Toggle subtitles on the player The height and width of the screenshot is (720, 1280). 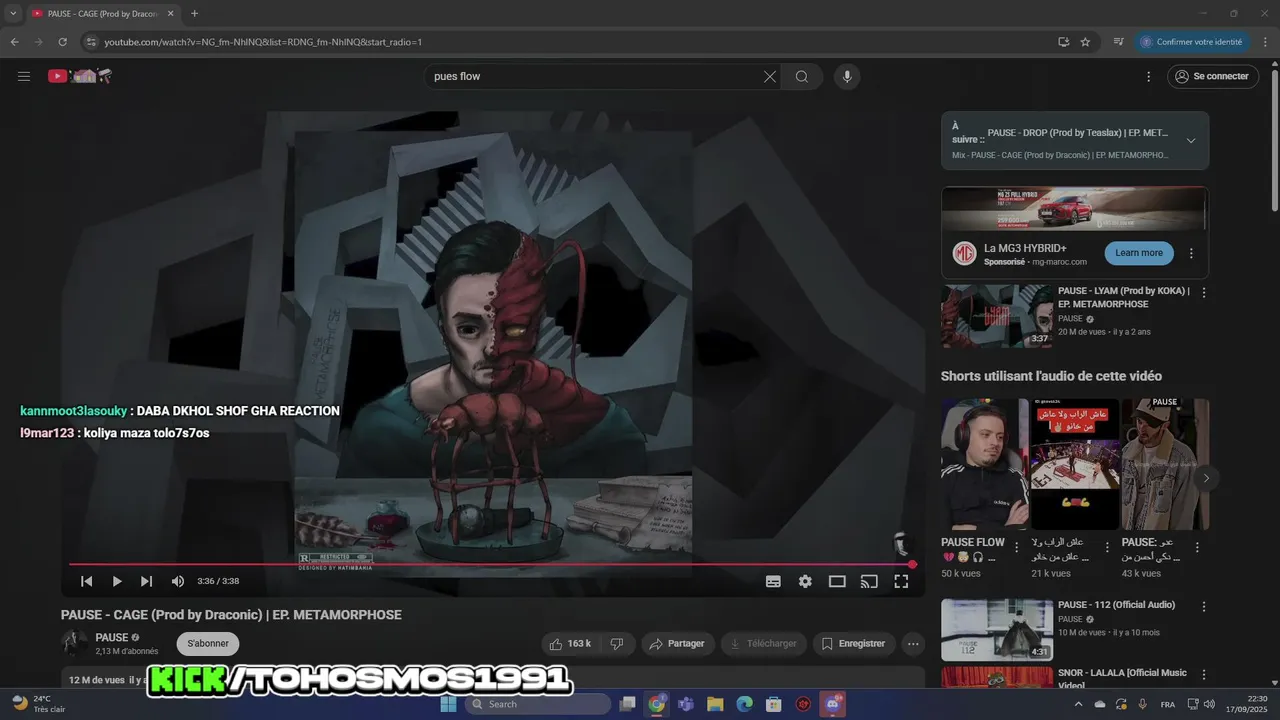(x=773, y=581)
